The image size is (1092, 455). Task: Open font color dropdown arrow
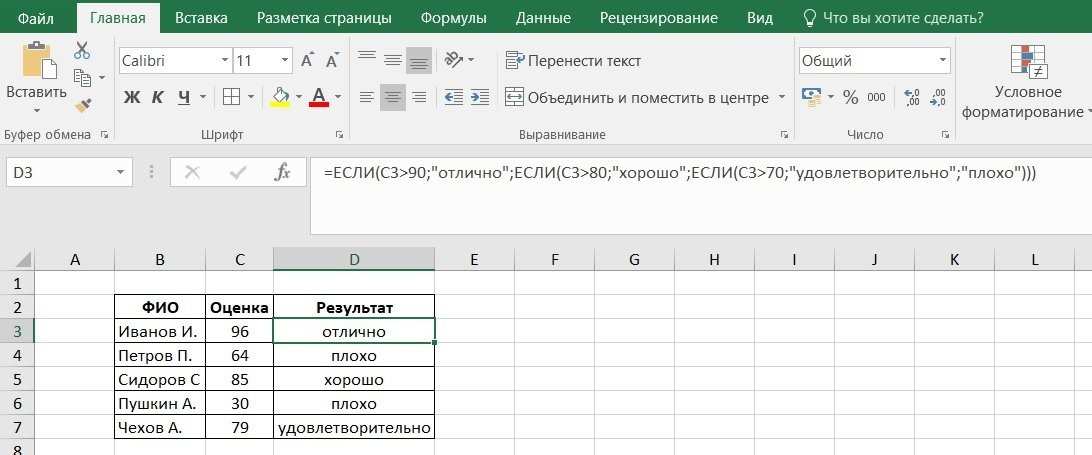(x=338, y=97)
